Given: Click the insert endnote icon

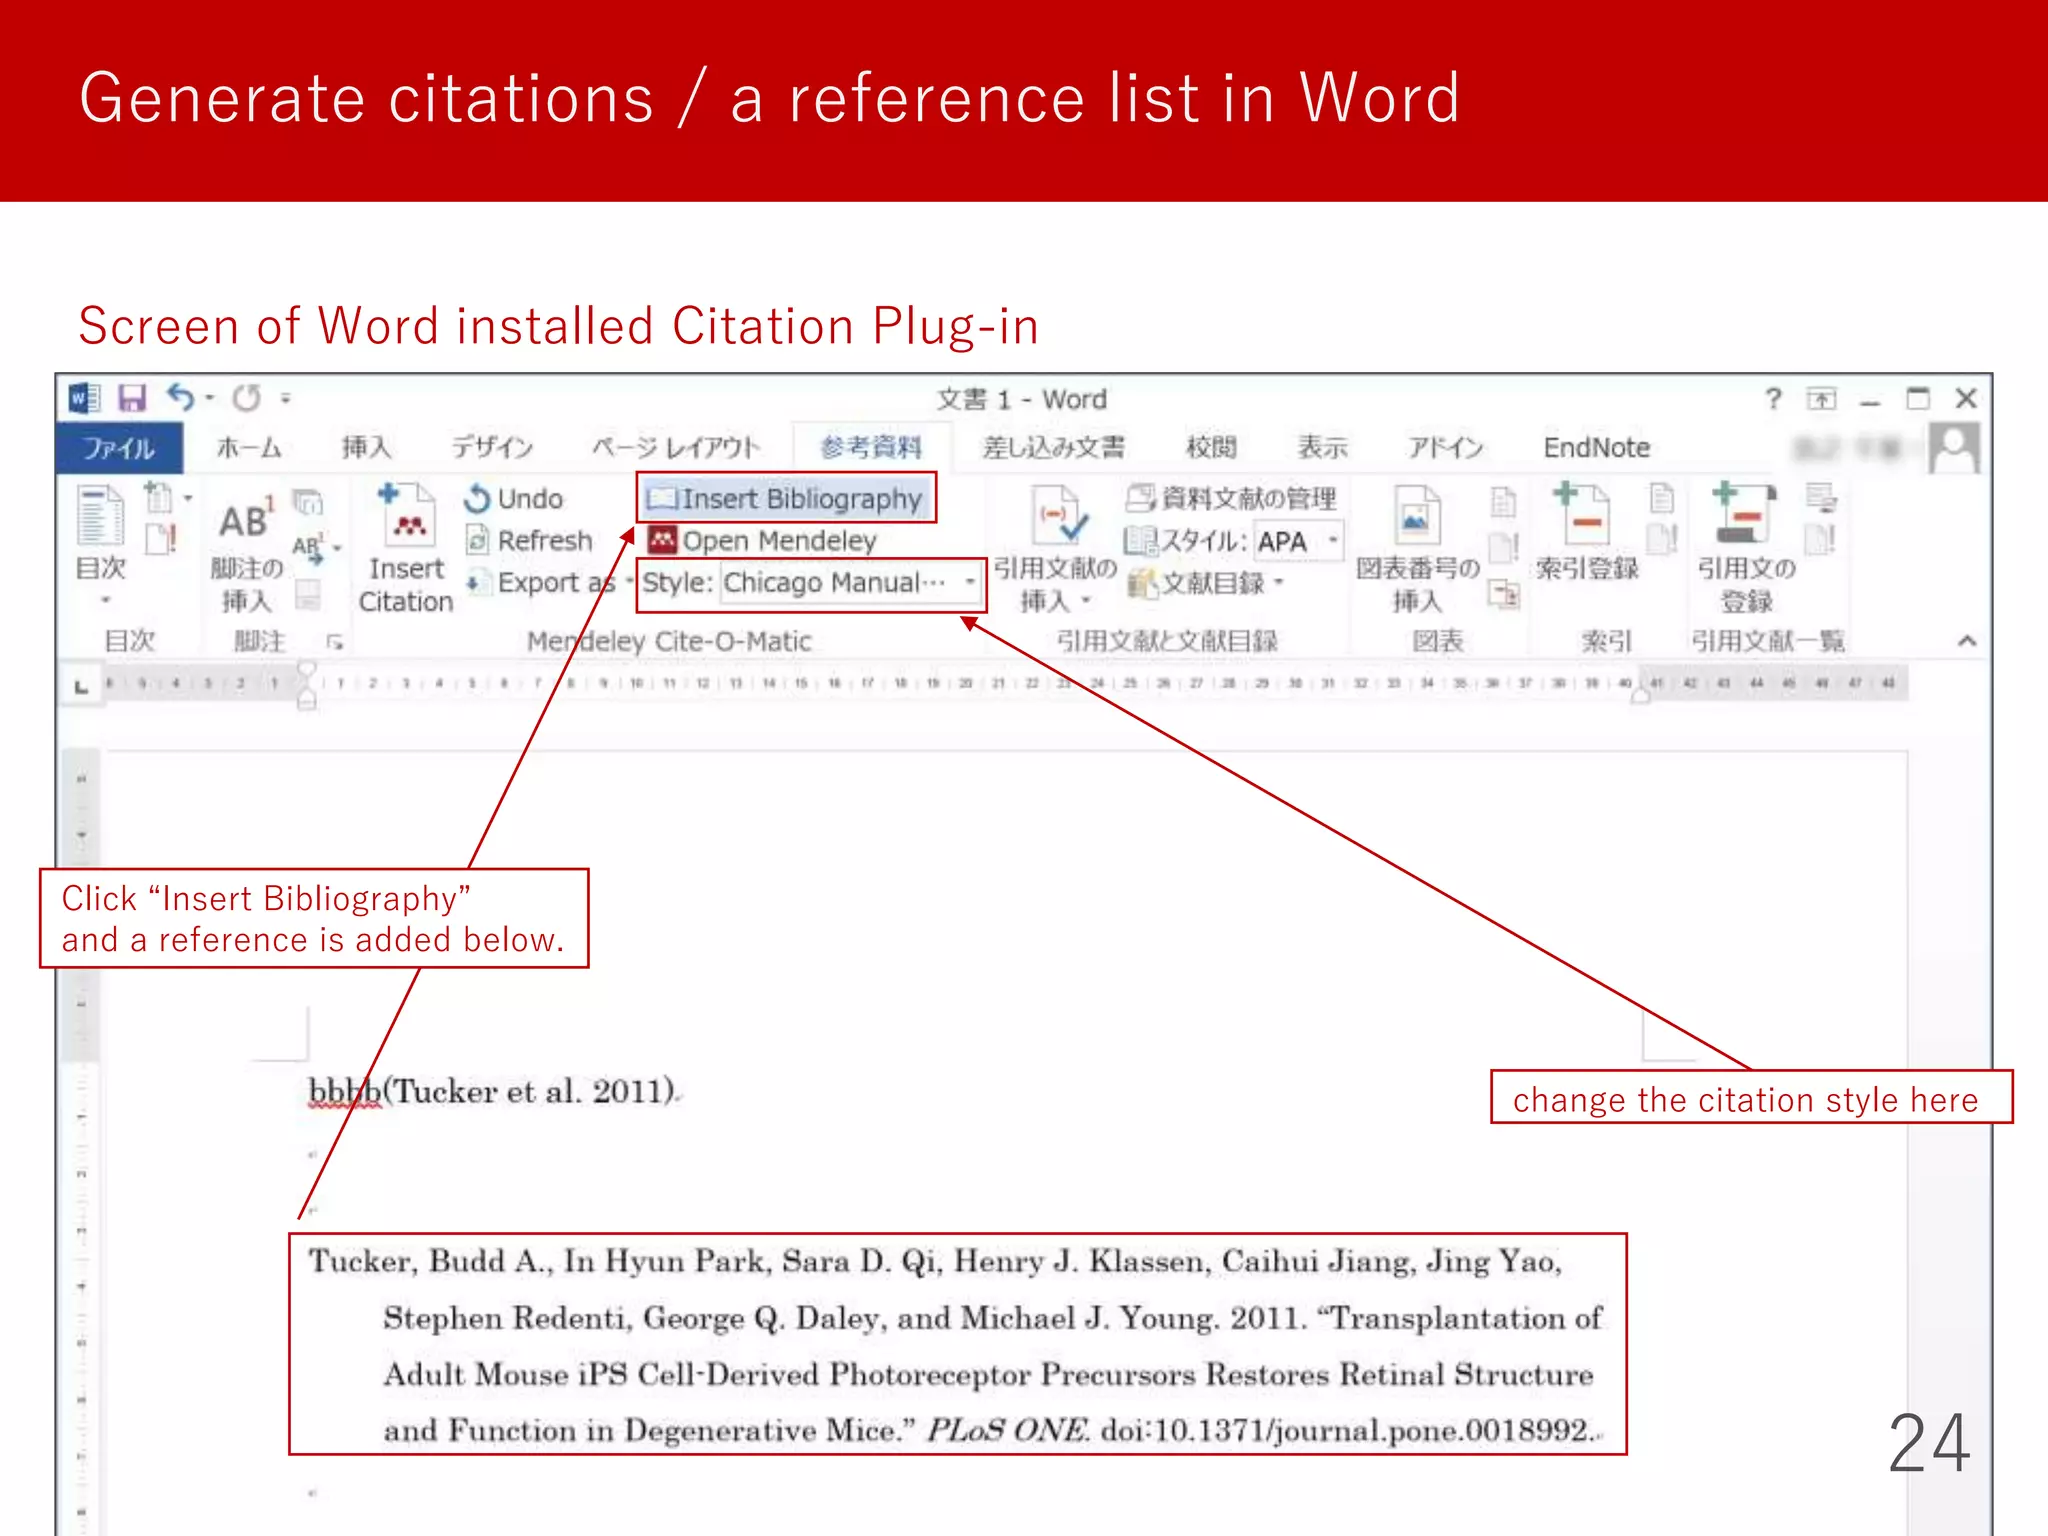Looking at the screenshot, I should pyautogui.click(x=308, y=500).
